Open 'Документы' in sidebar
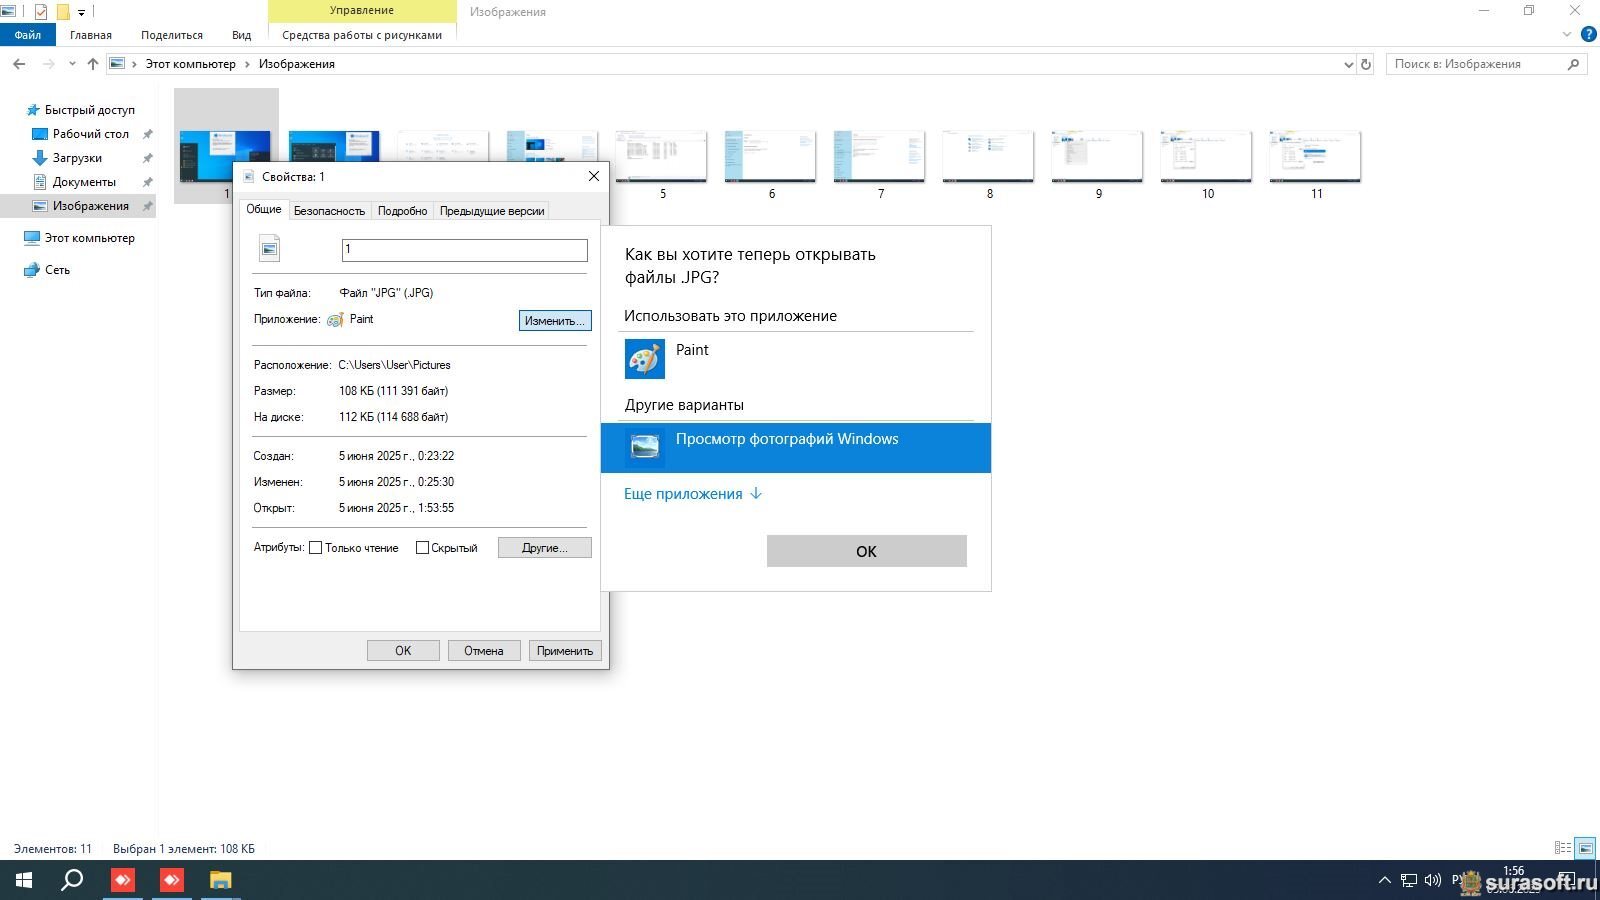The height and width of the screenshot is (900, 1600). (84, 182)
